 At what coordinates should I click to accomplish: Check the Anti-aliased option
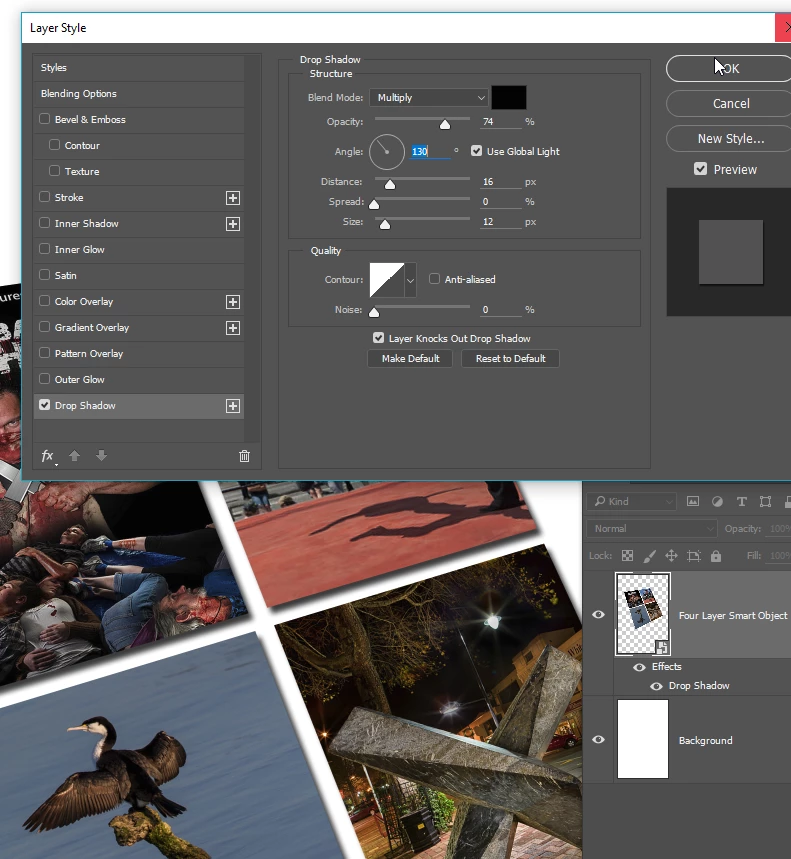pyautogui.click(x=434, y=279)
